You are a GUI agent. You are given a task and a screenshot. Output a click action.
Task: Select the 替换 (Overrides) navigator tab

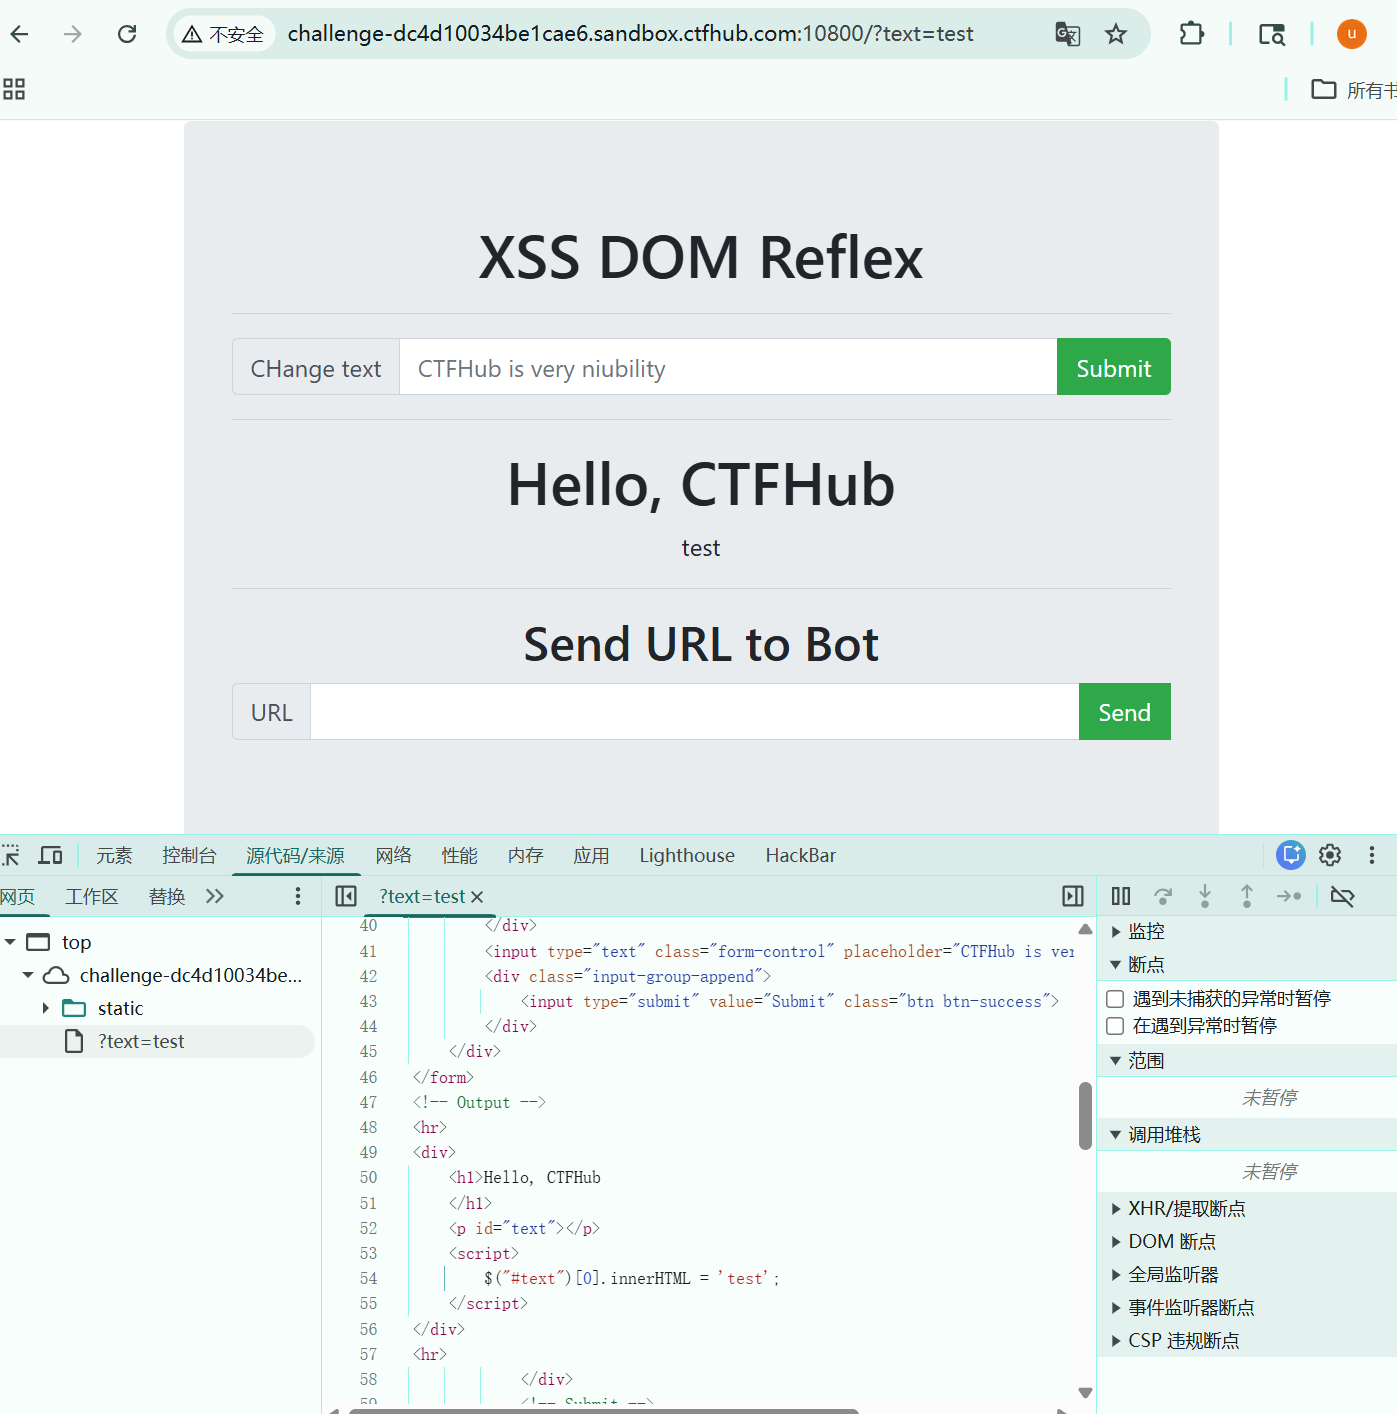point(167,896)
